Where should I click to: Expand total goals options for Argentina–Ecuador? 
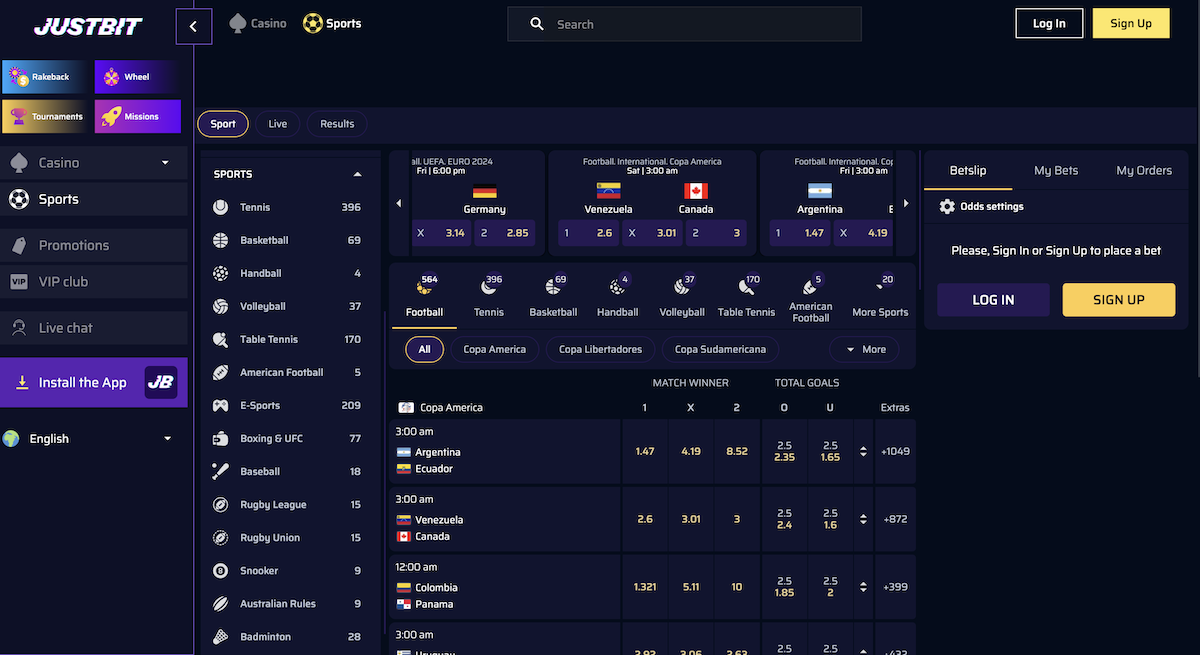tap(864, 452)
